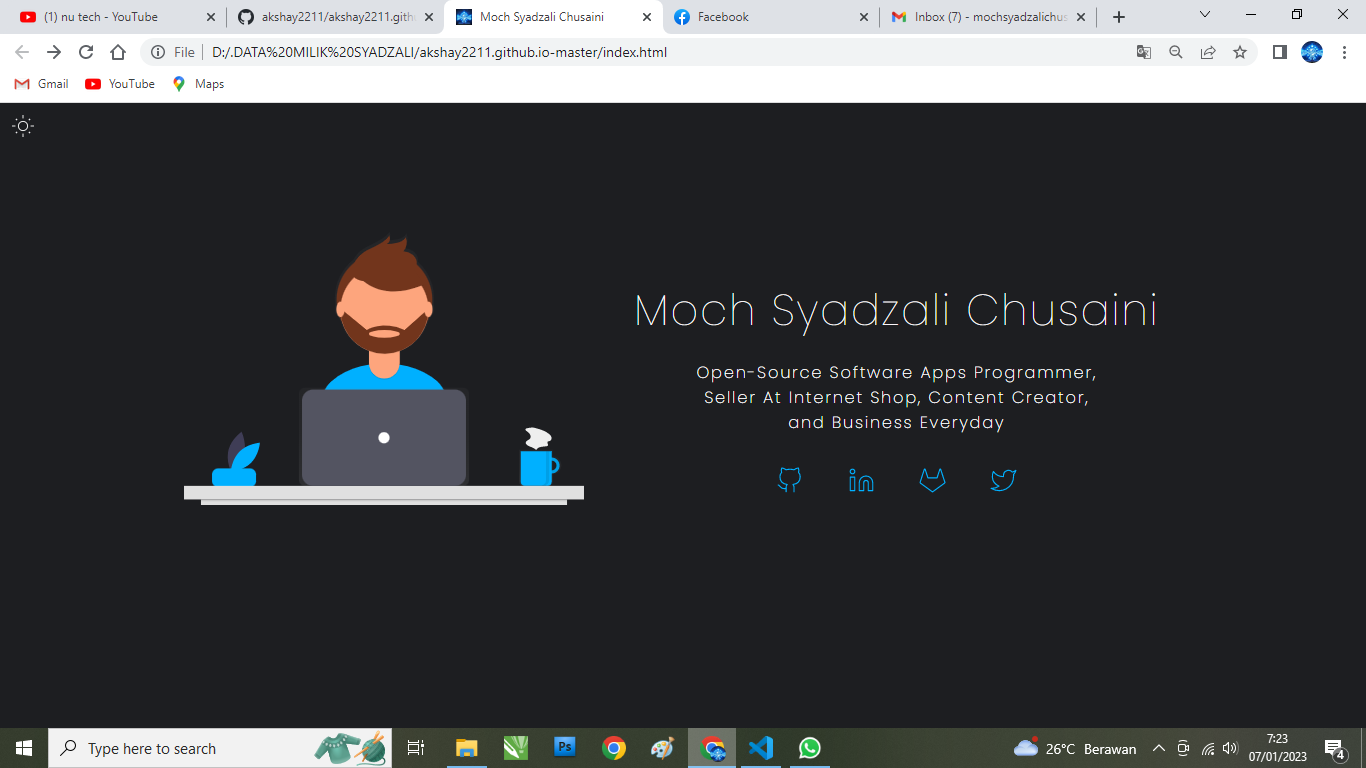Click the browser Back arrow
This screenshot has height=768, width=1366.
tap(22, 52)
